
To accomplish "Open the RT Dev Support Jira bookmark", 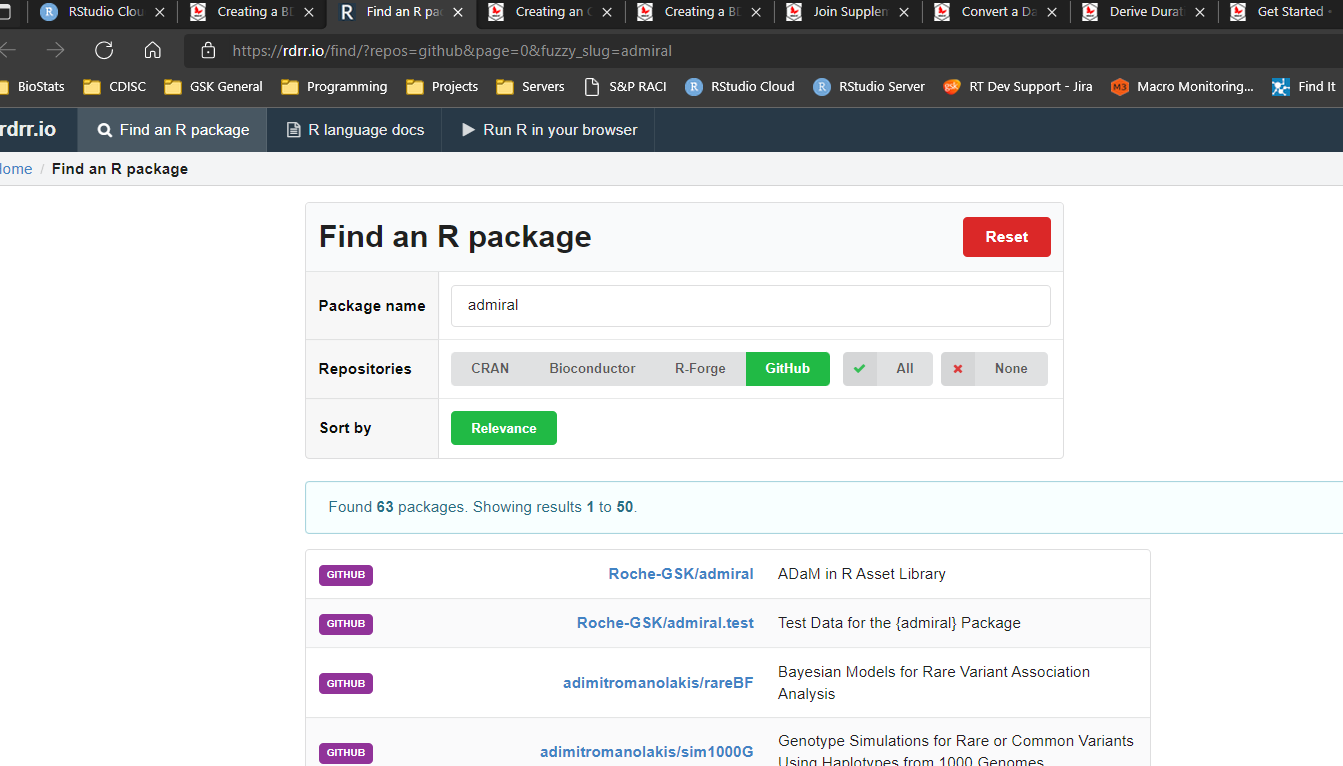I will point(1017,86).
